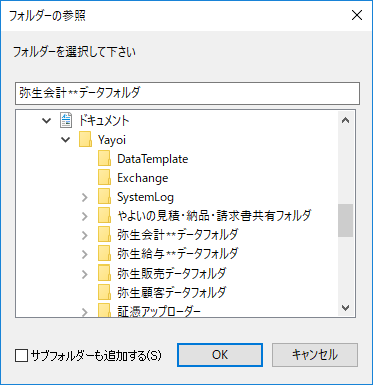Confirm selection with OK button
Image resolution: width=373 pixels, height=385 pixels.
220,355
